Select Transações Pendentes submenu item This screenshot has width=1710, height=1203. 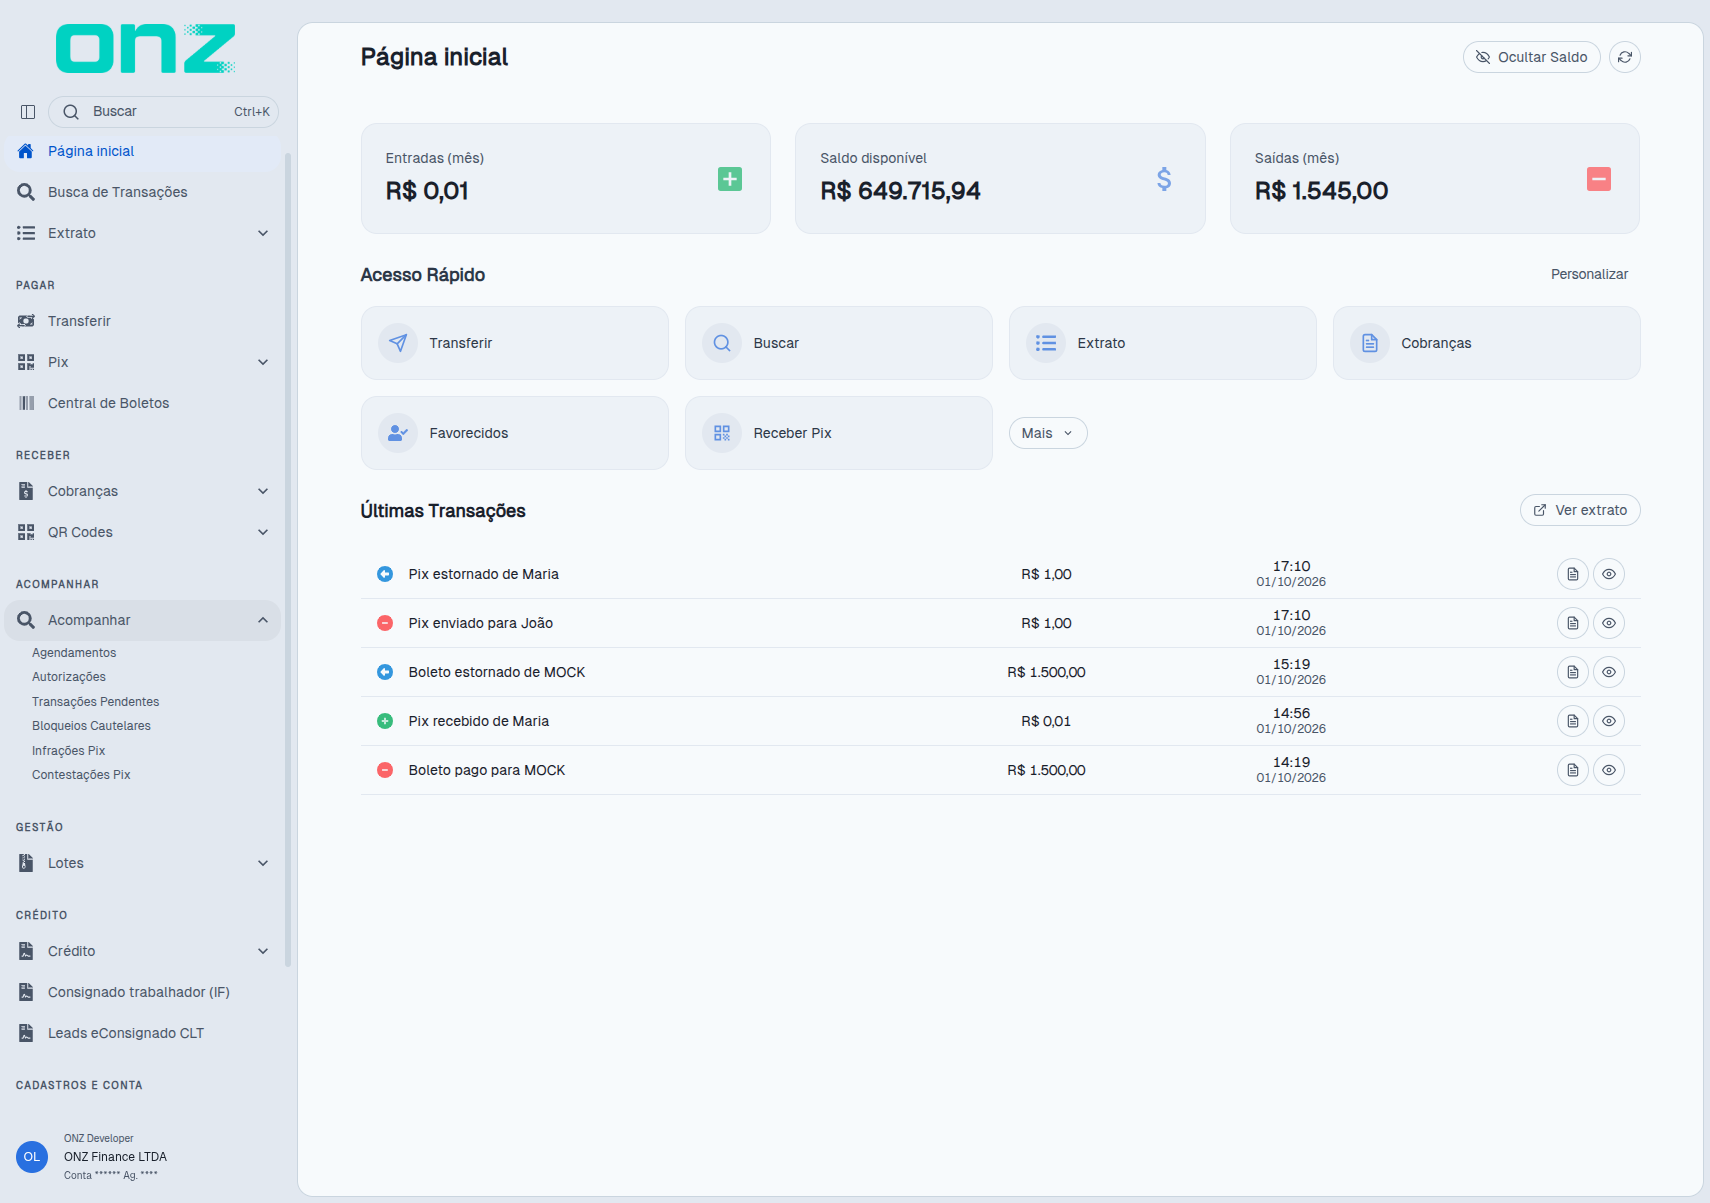tap(95, 702)
